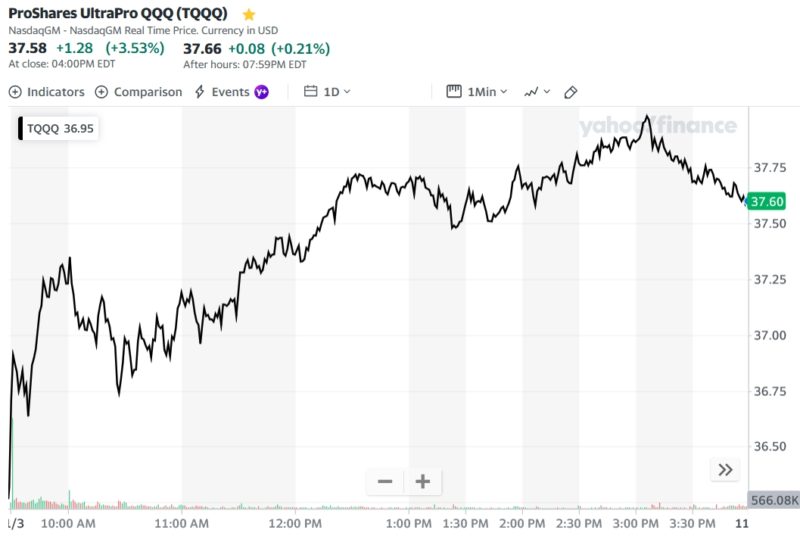Zoom in with the plus button

[x=422, y=482]
